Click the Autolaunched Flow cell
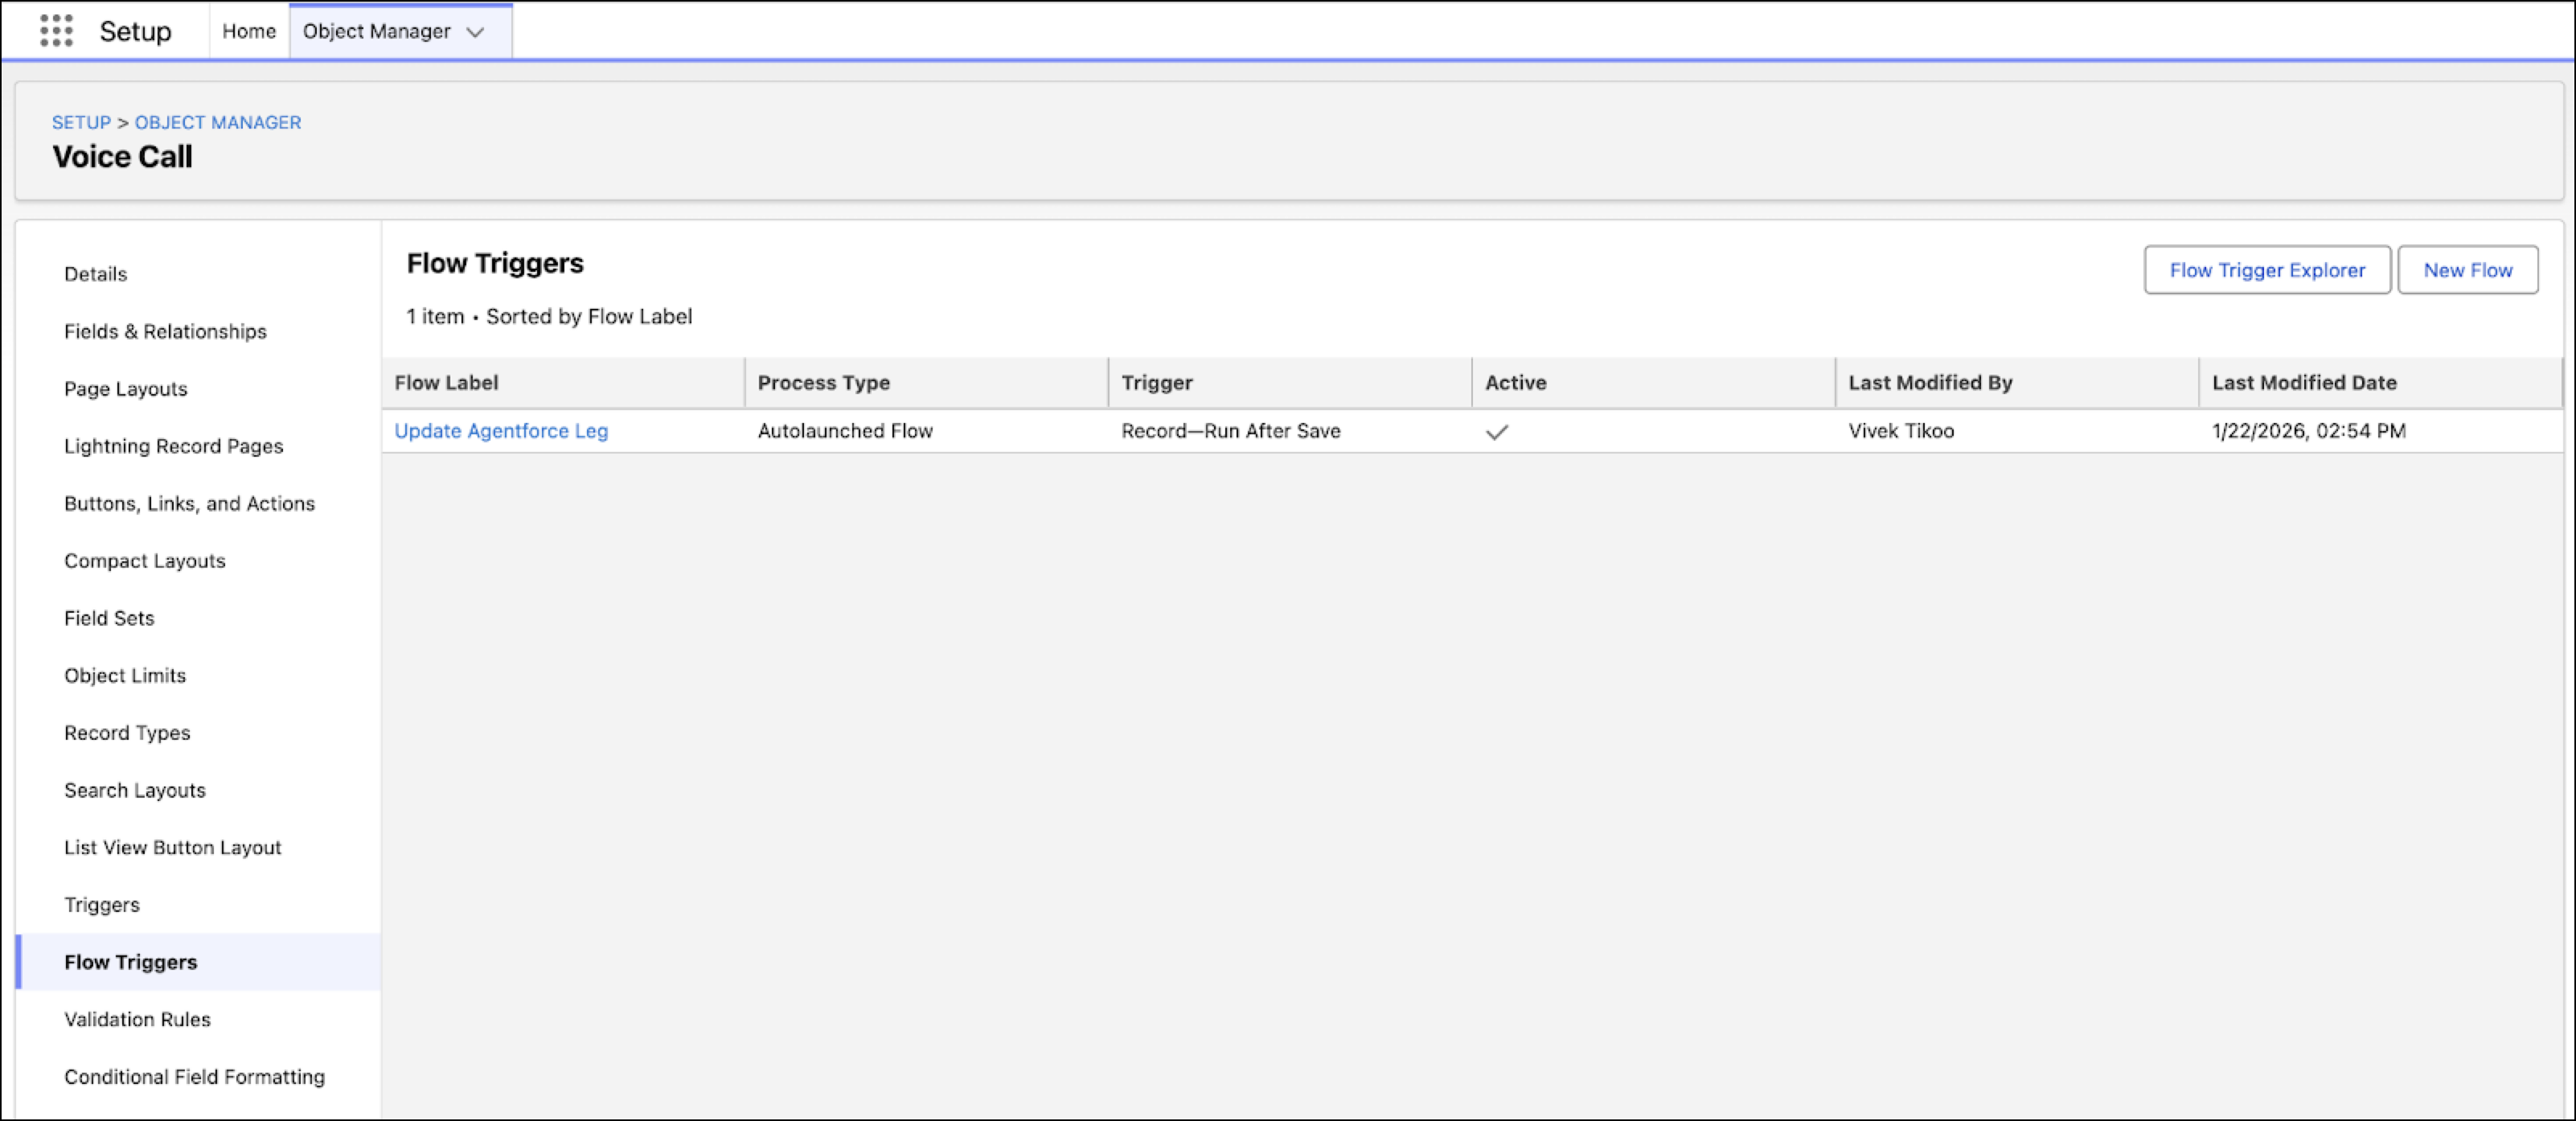The image size is (2576, 1121). (845, 431)
